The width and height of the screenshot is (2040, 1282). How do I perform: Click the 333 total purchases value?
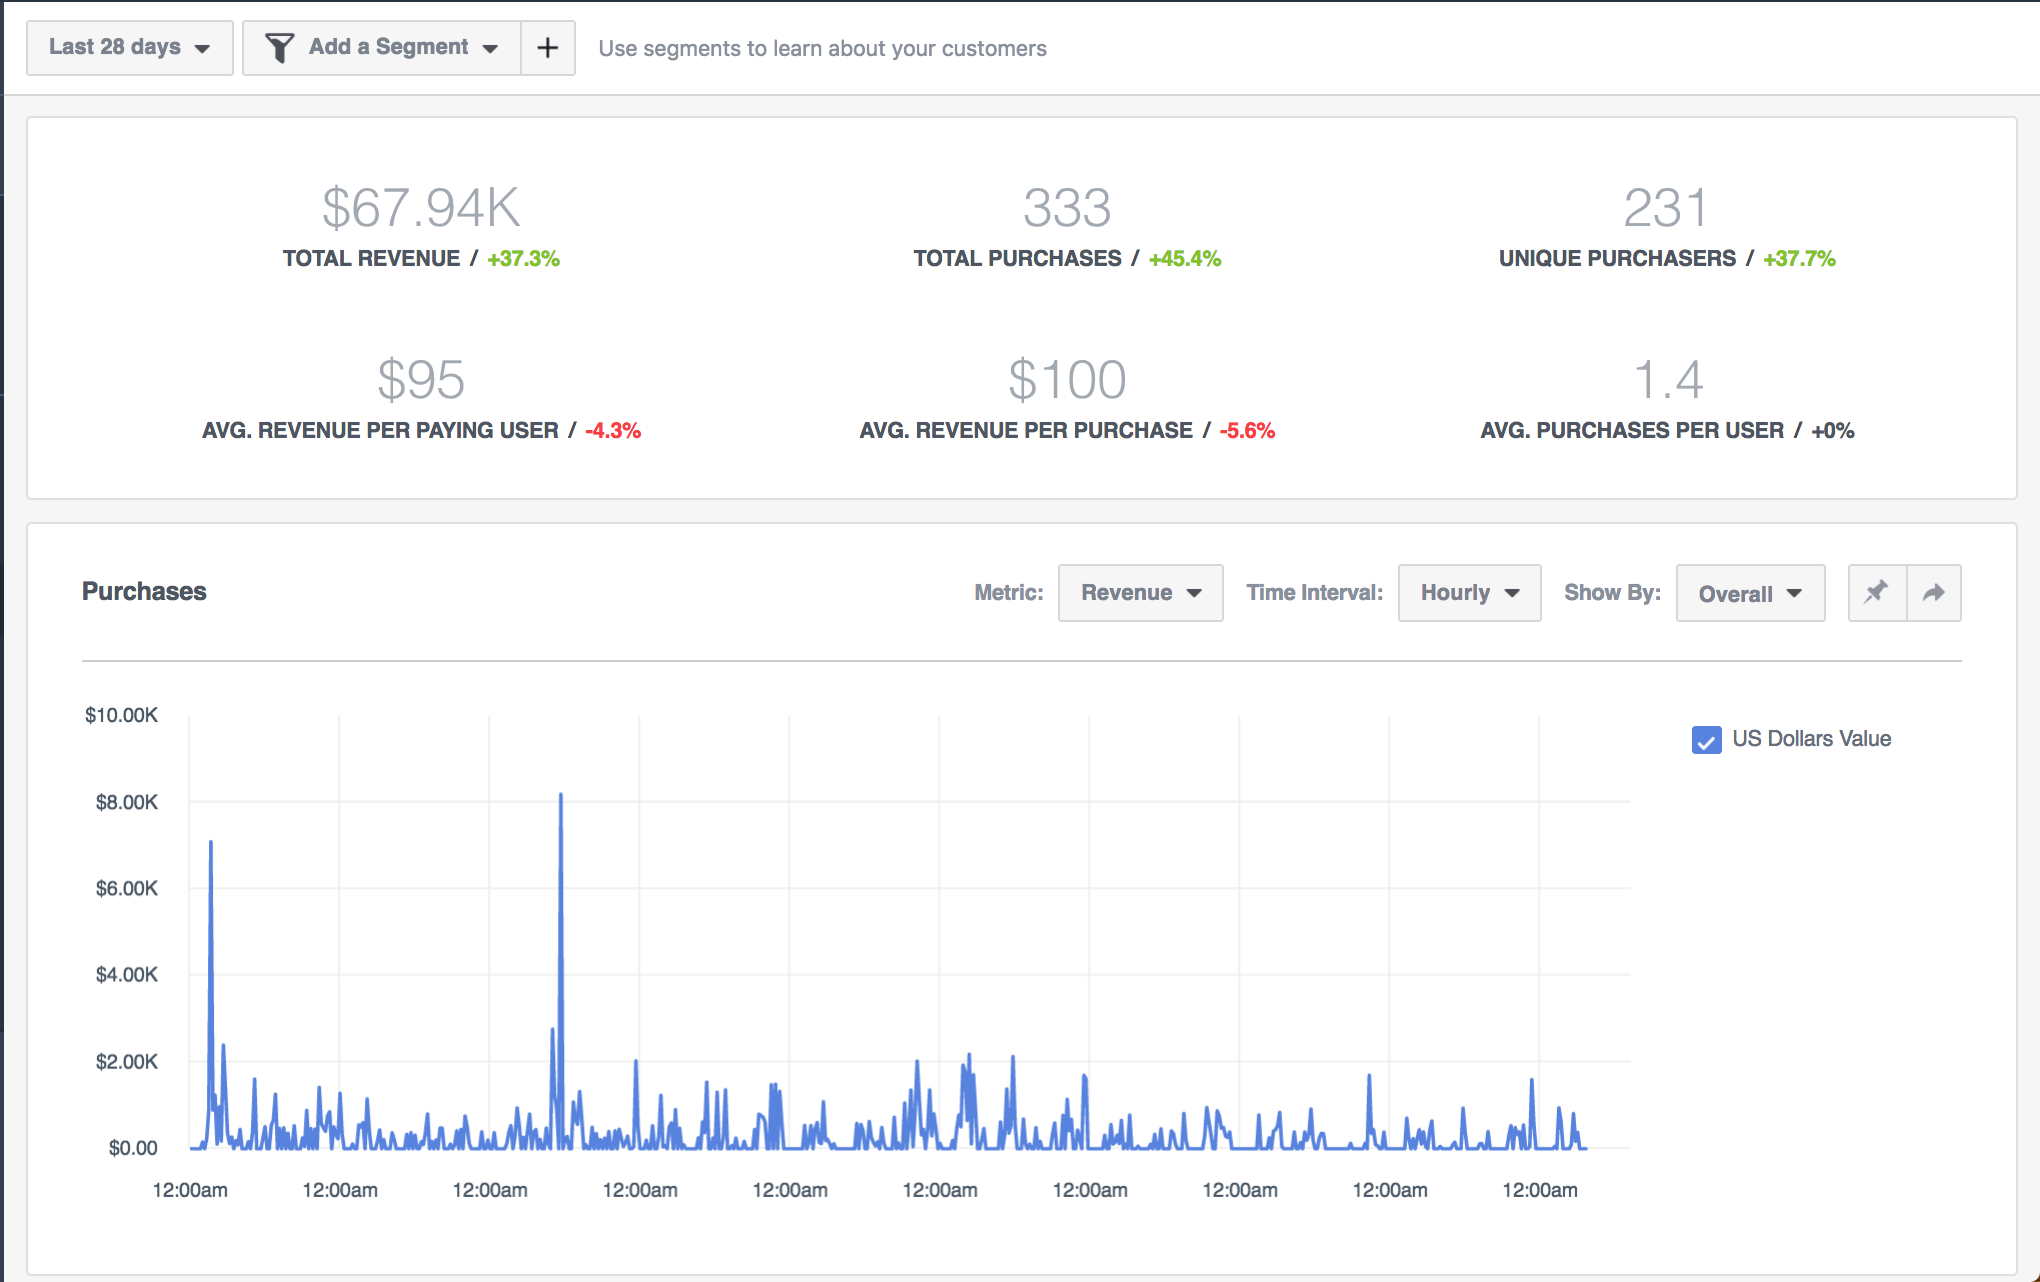point(1067,208)
